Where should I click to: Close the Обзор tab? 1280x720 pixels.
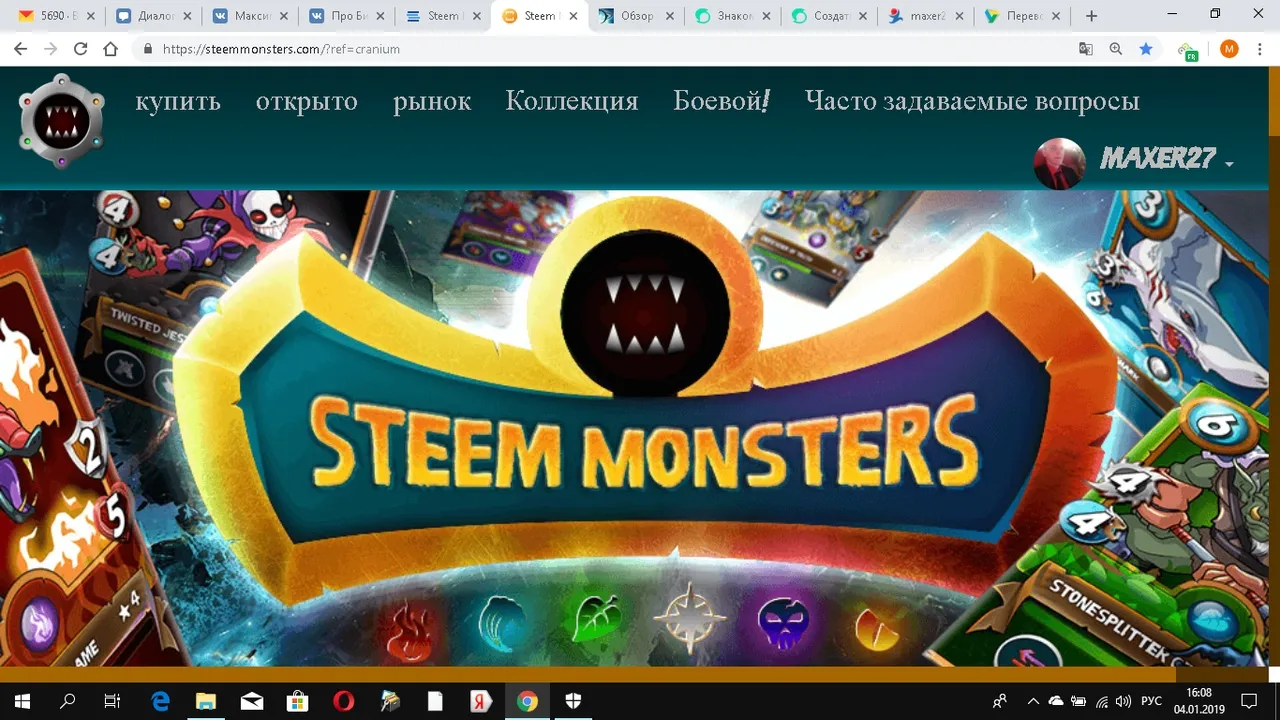pyautogui.click(x=671, y=16)
